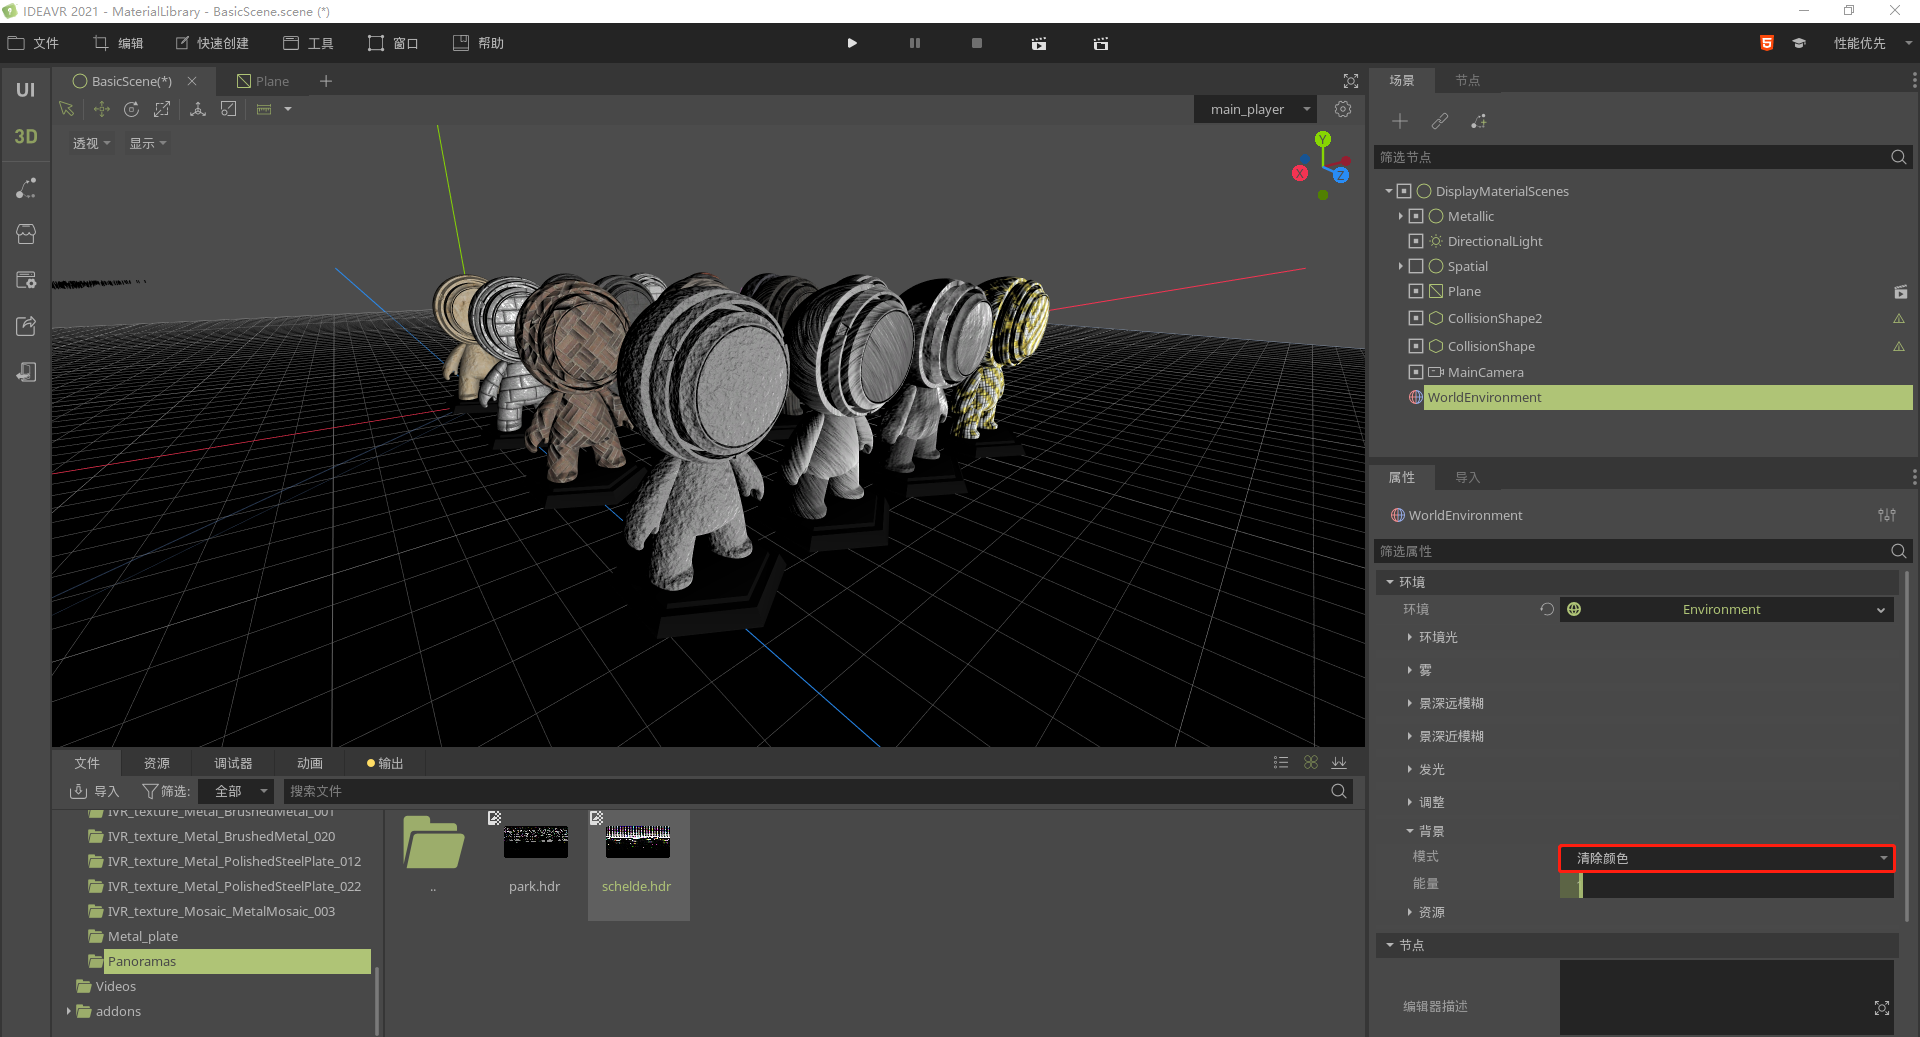
Task: Add a new scene tab with plus button
Action: click(326, 81)
